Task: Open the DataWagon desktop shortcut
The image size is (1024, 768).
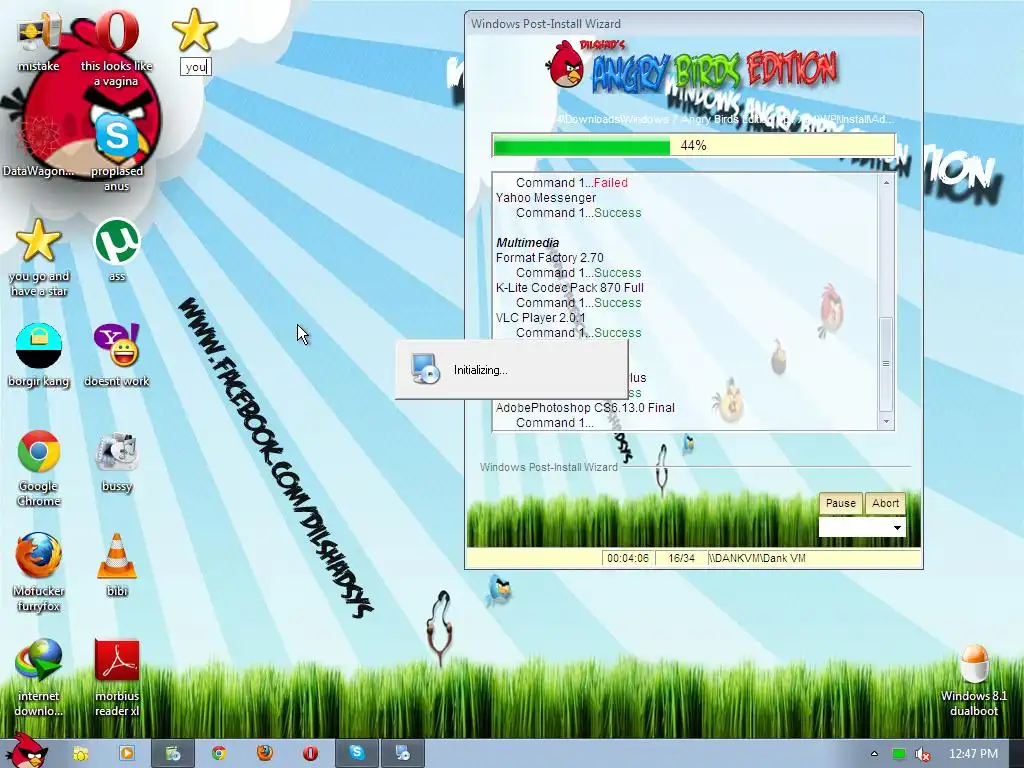Action: click(38, 146)
